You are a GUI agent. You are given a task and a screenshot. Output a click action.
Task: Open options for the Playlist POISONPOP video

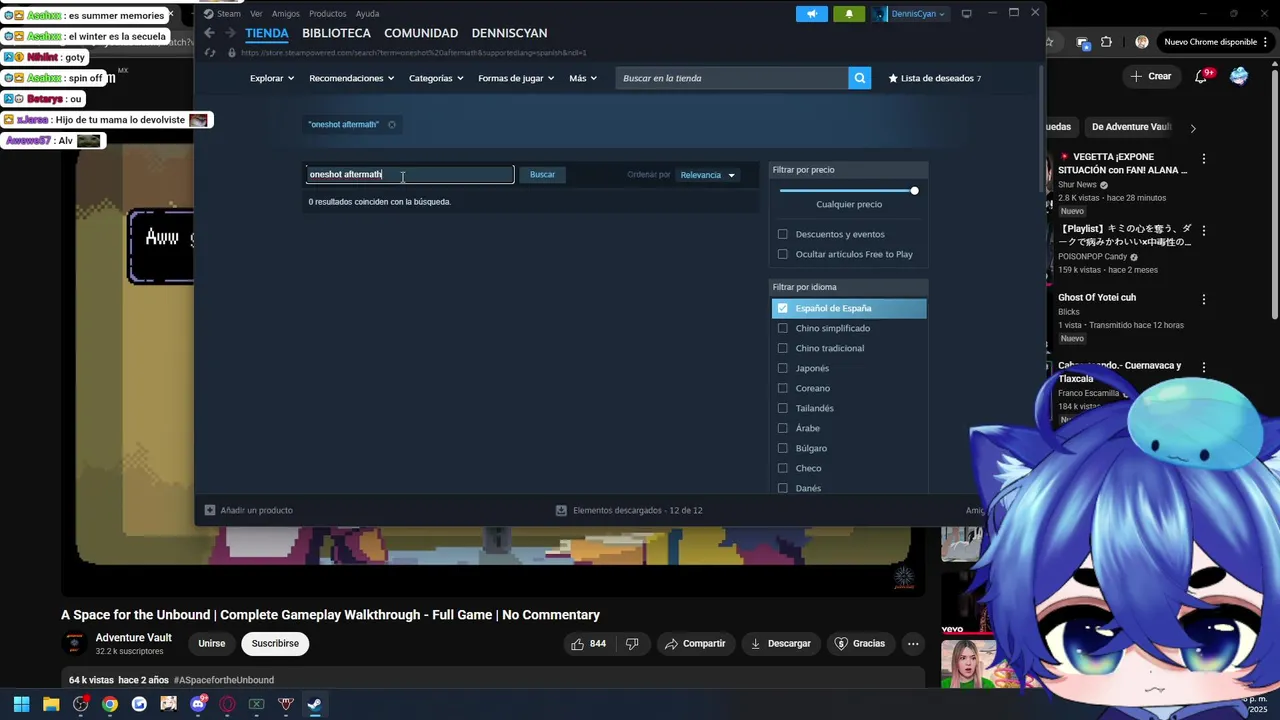click(1204, 231)
